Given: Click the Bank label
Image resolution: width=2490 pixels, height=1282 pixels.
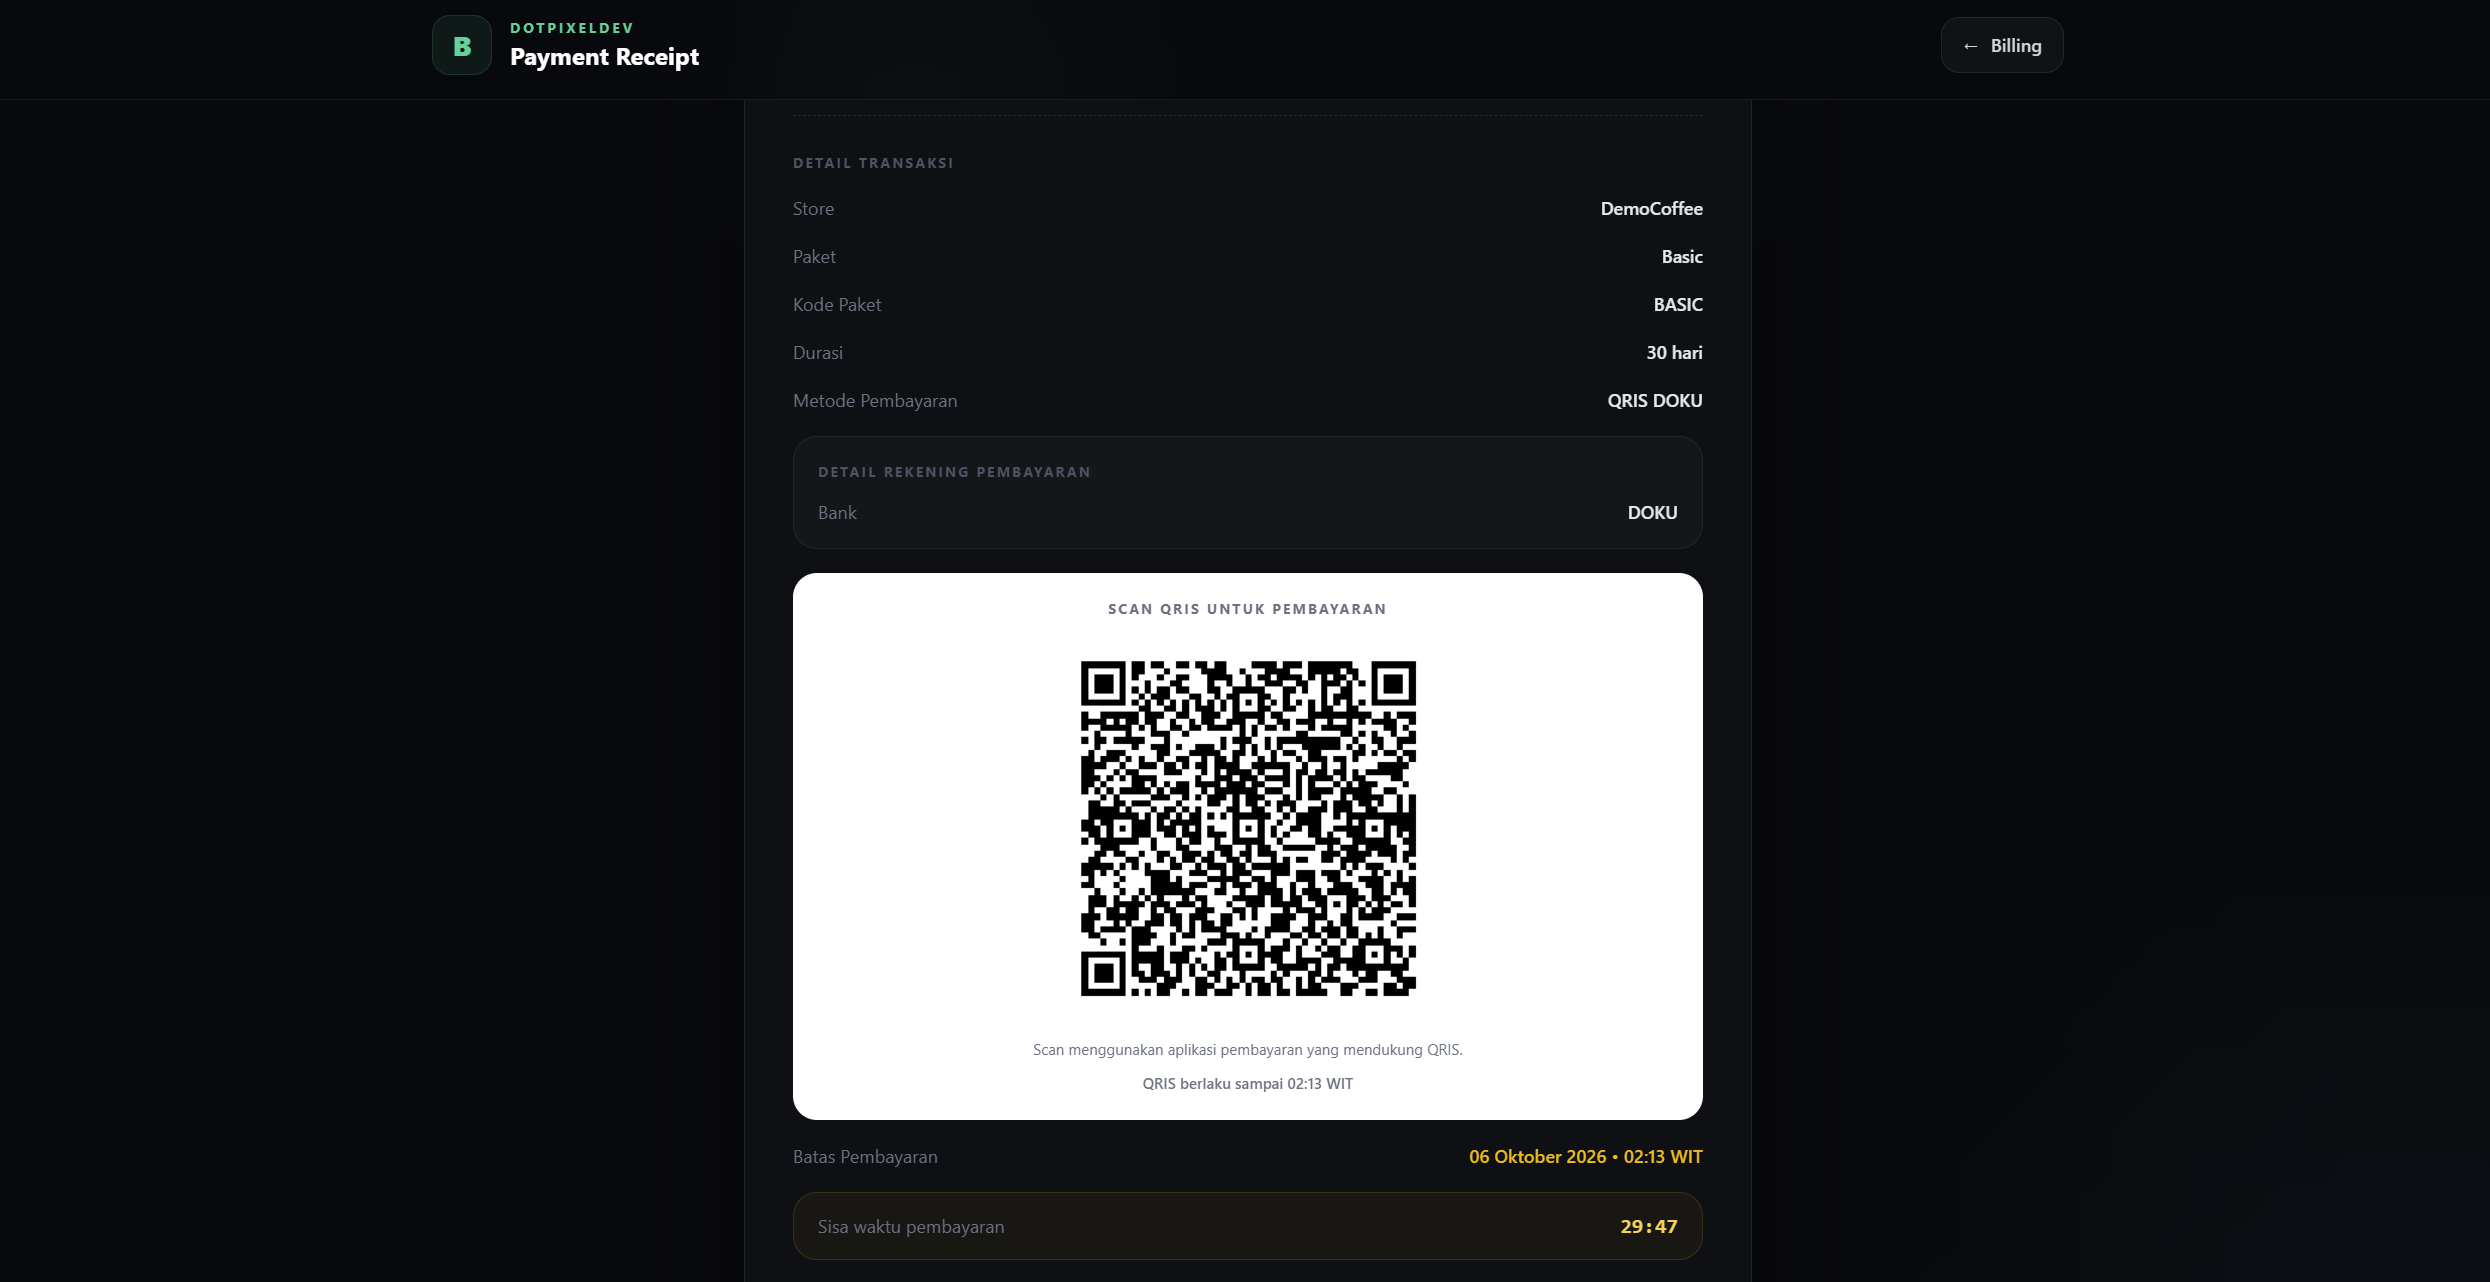Looking at the screenshot, I should tap(837, 513).
